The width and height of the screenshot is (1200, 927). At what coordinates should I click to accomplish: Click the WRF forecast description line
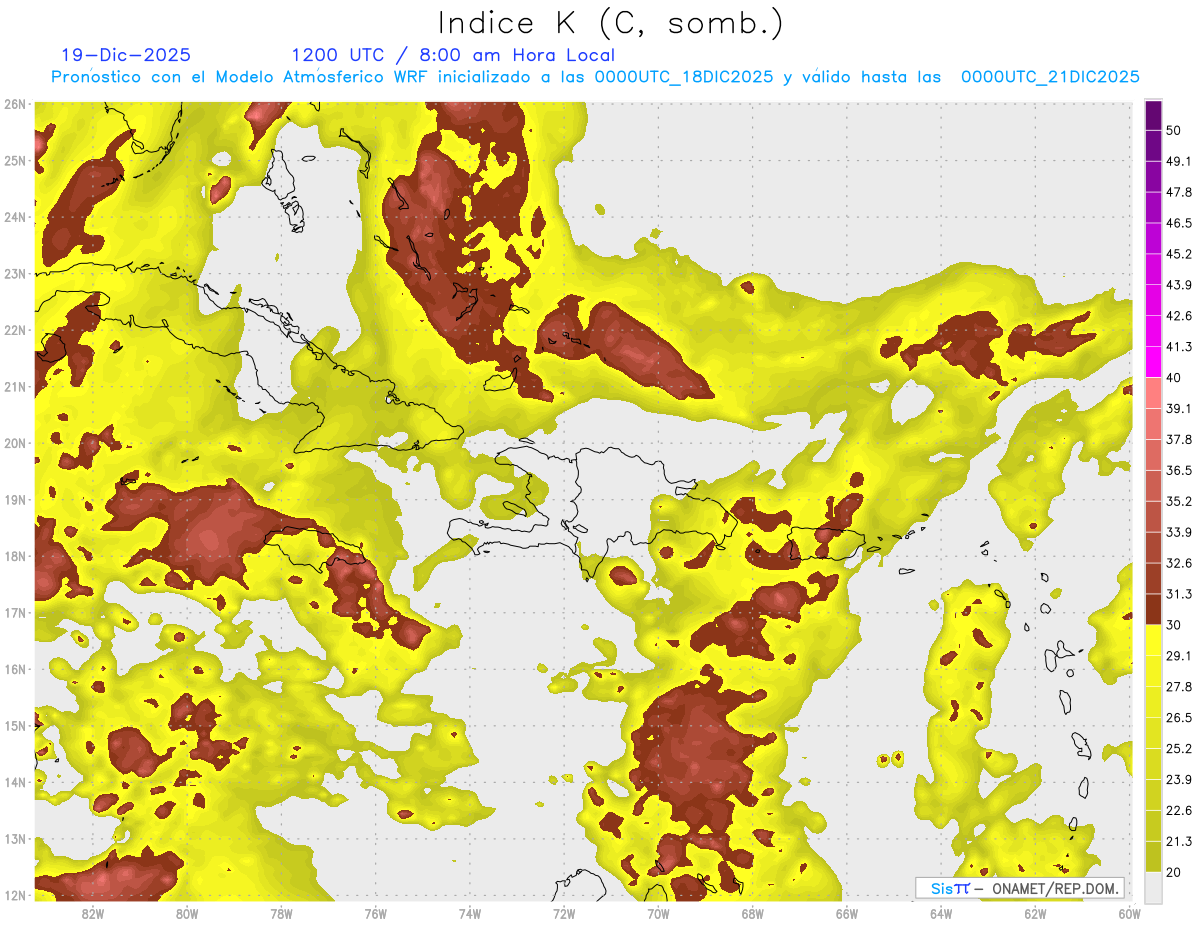click(x=596, y=77)
